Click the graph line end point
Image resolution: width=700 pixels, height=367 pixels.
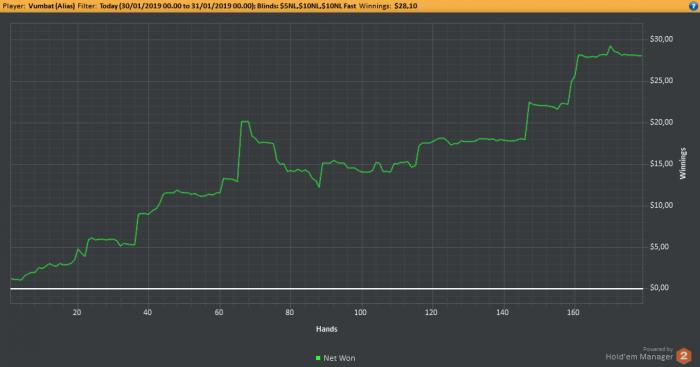pyautogui.click(x=642, y=56)
